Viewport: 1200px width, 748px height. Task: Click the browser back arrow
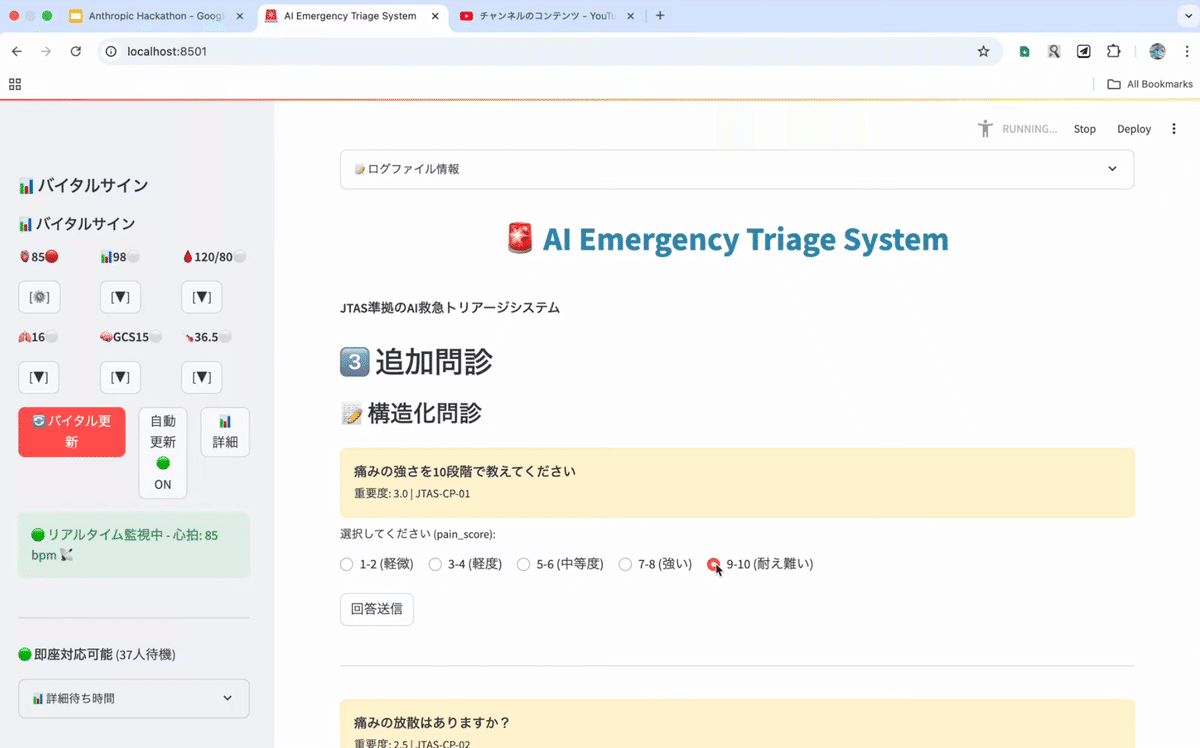17,51
